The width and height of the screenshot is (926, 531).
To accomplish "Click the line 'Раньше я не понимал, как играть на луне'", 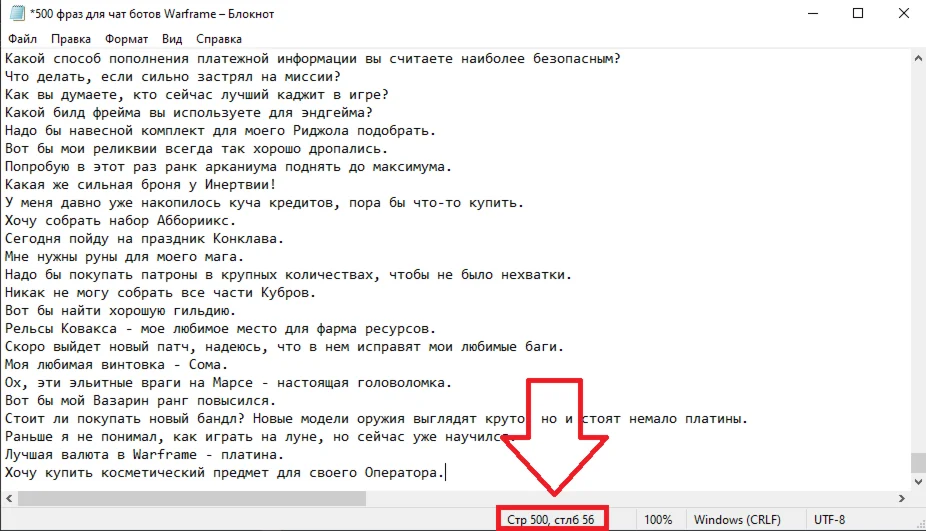I will [260, 437].
